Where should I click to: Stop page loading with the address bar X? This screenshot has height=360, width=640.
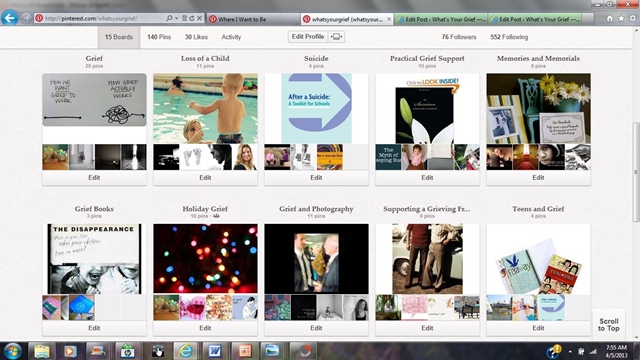(x=199, y=18)
